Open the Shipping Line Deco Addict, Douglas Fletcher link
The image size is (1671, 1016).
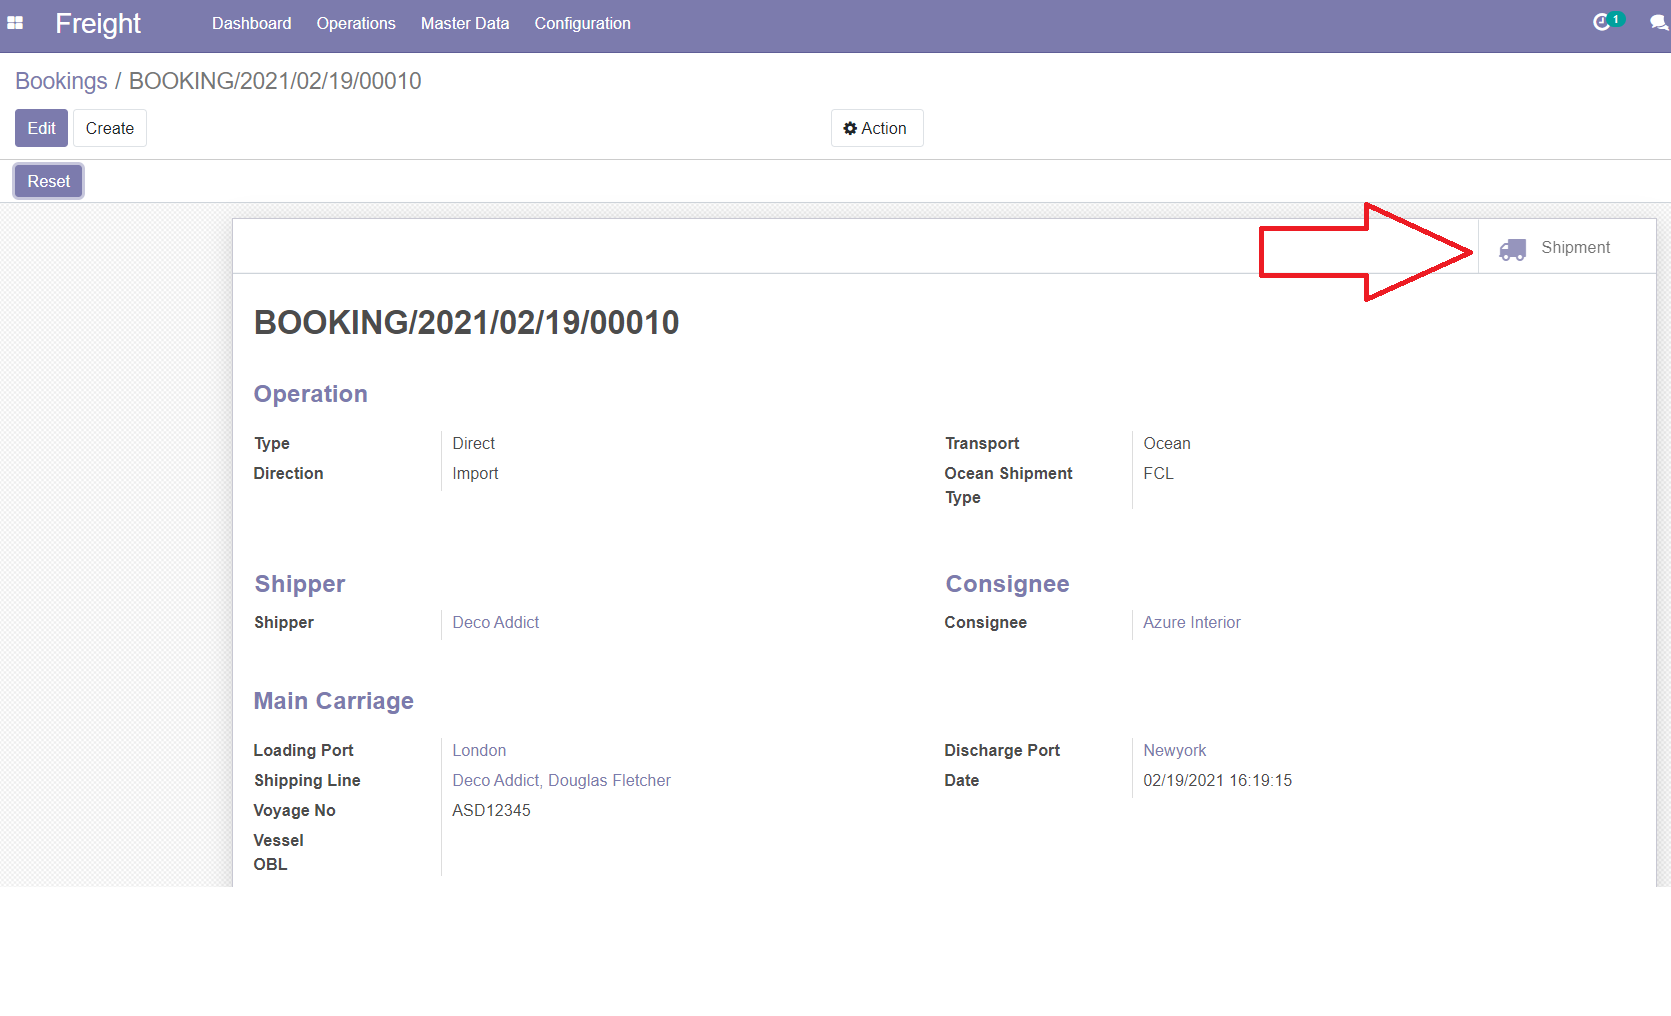561,780
